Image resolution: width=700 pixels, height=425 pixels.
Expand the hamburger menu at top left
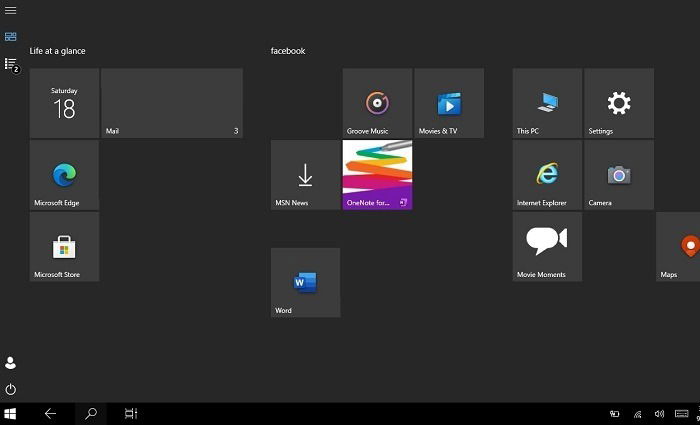click(x=10, y=10)
